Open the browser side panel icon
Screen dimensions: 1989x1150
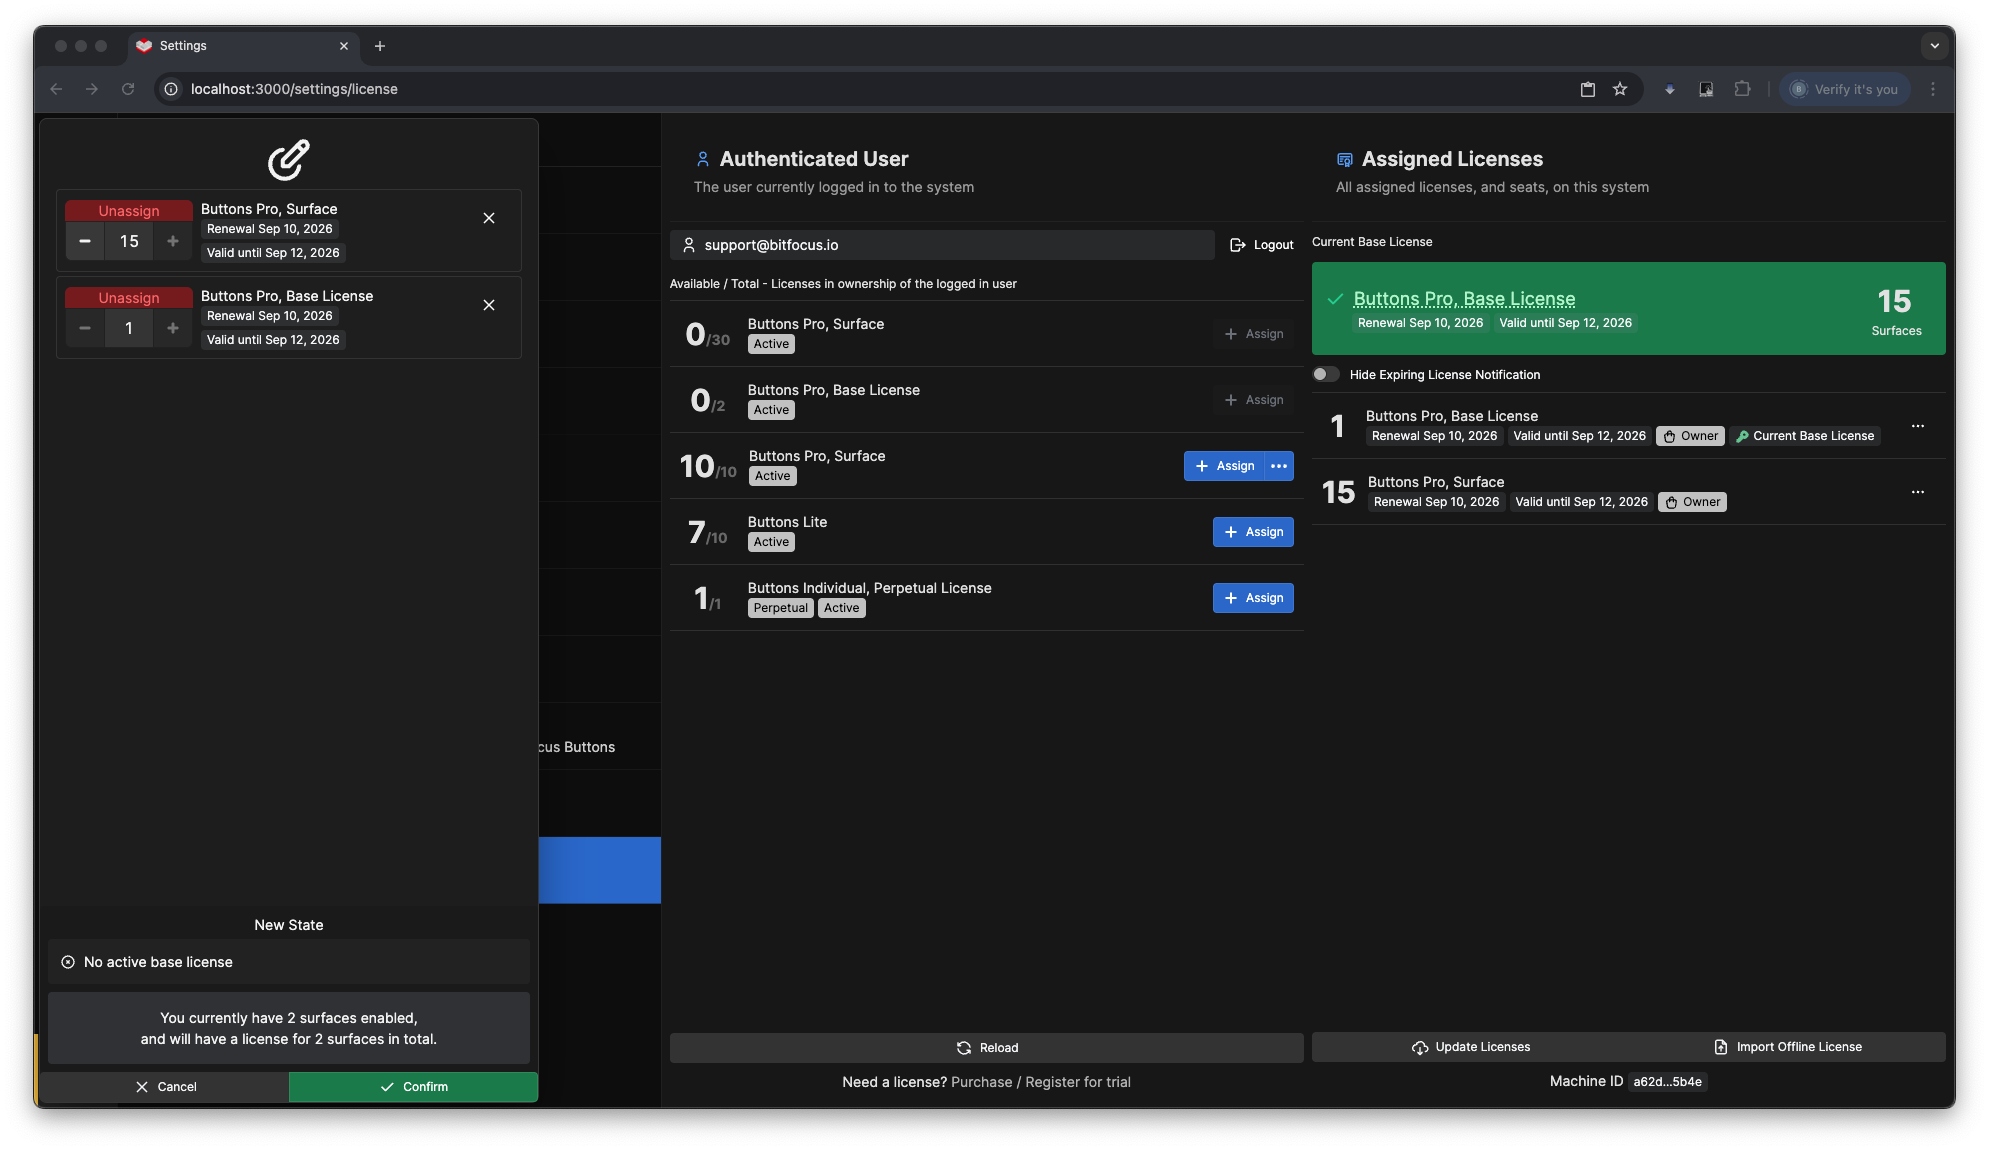point(1706,89)
